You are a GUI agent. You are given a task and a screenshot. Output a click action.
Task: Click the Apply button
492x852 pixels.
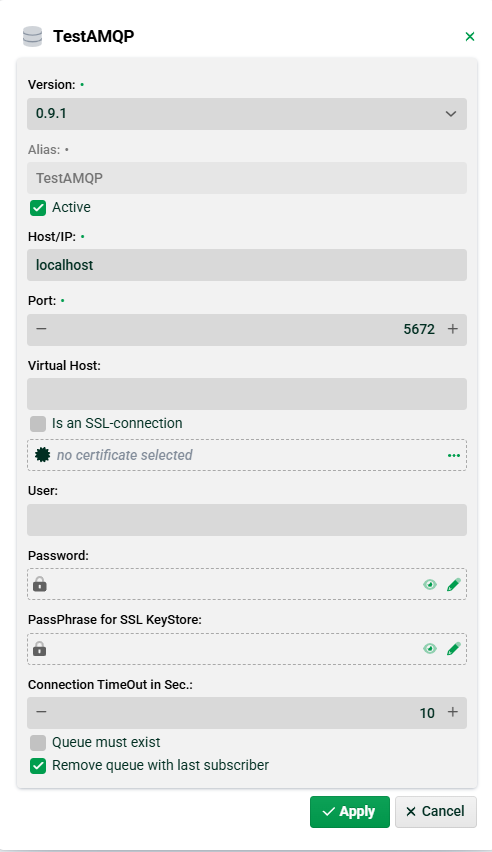(350, 812)
